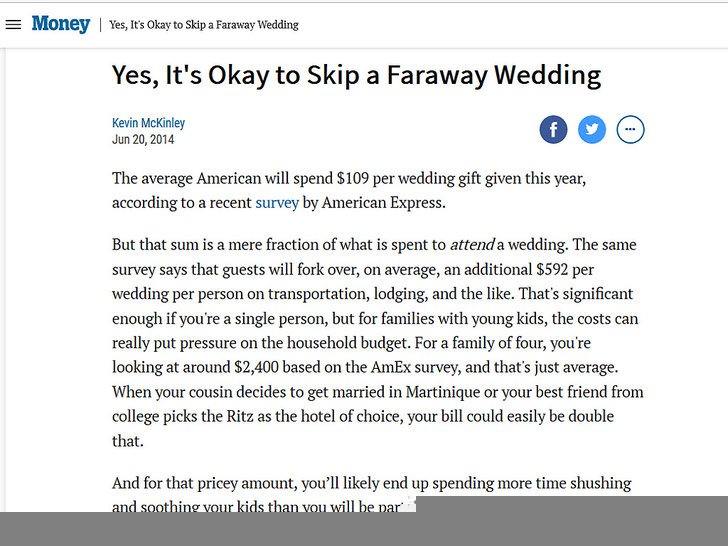Click the $592 figure in text
Image resolution: width=728 pixels, height=546 pixels.
(552, 269)
